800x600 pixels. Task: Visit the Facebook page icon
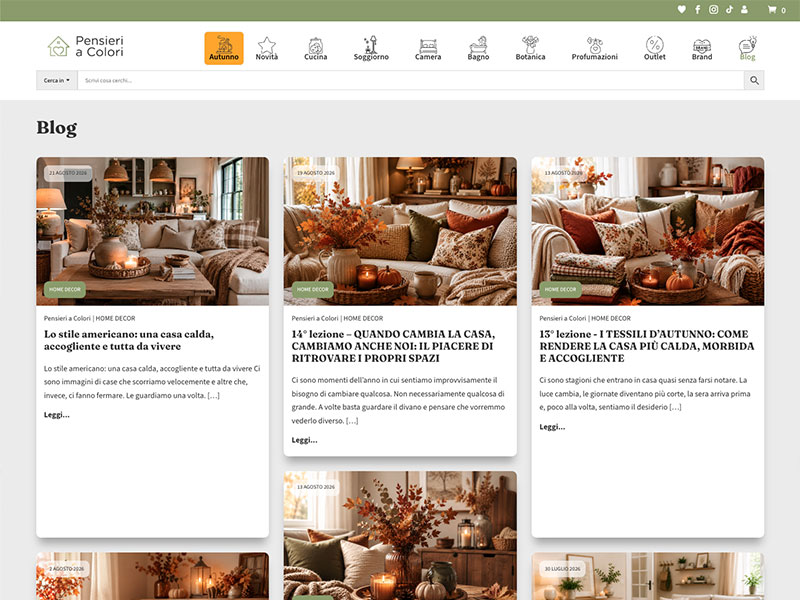coord(697,9)
